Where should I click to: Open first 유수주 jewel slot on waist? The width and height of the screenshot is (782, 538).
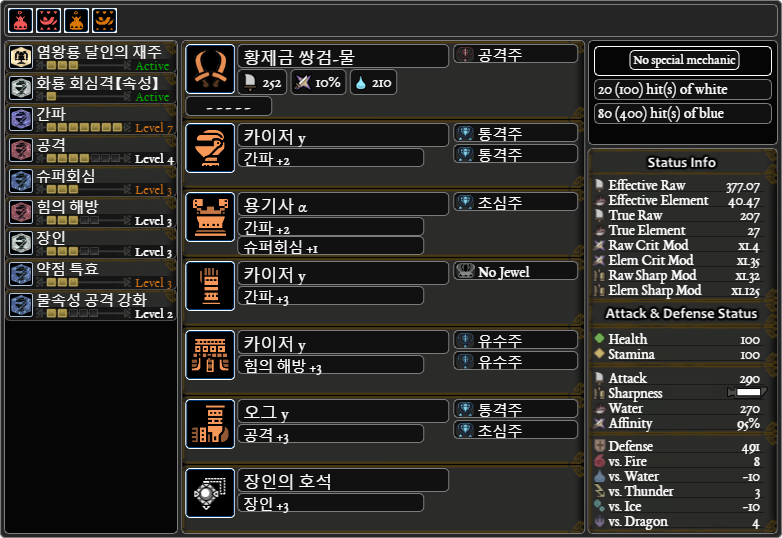tap(516, 340)
